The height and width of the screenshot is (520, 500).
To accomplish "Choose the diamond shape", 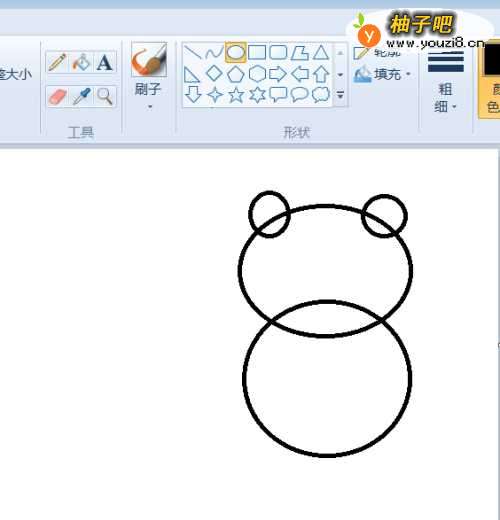I will [214, 73].
